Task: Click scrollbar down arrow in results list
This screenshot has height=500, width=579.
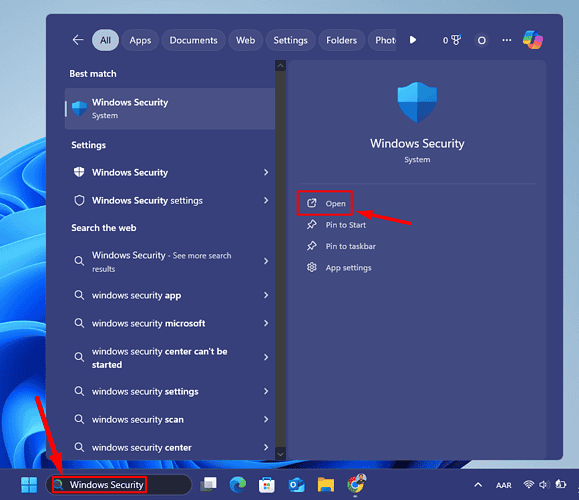Action: [x=280, y=454]
